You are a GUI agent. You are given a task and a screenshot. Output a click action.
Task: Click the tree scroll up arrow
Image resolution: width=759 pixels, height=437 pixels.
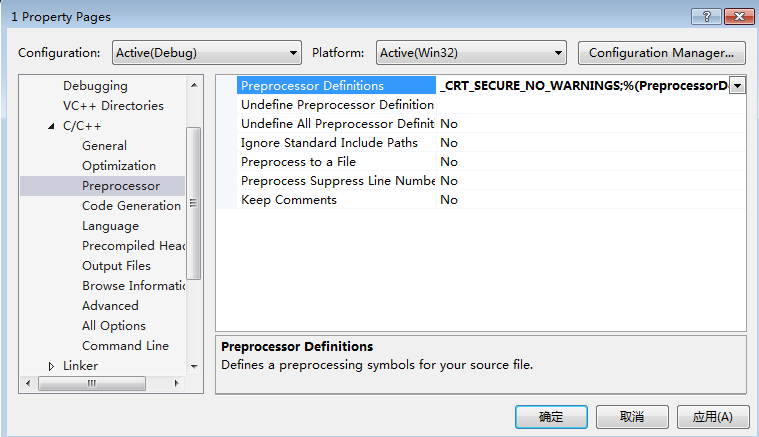point(194,85)
